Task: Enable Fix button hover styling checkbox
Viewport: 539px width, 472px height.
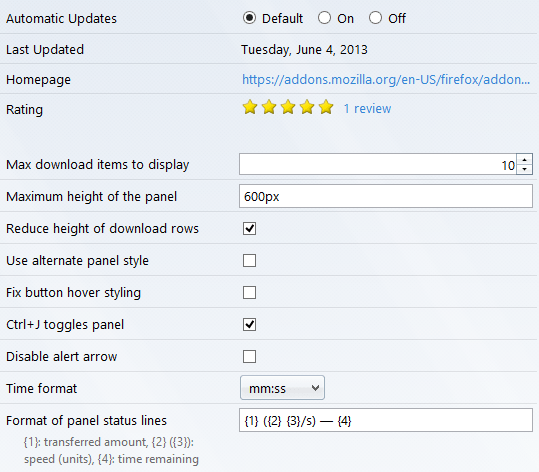Action: (x=249, y=293)
